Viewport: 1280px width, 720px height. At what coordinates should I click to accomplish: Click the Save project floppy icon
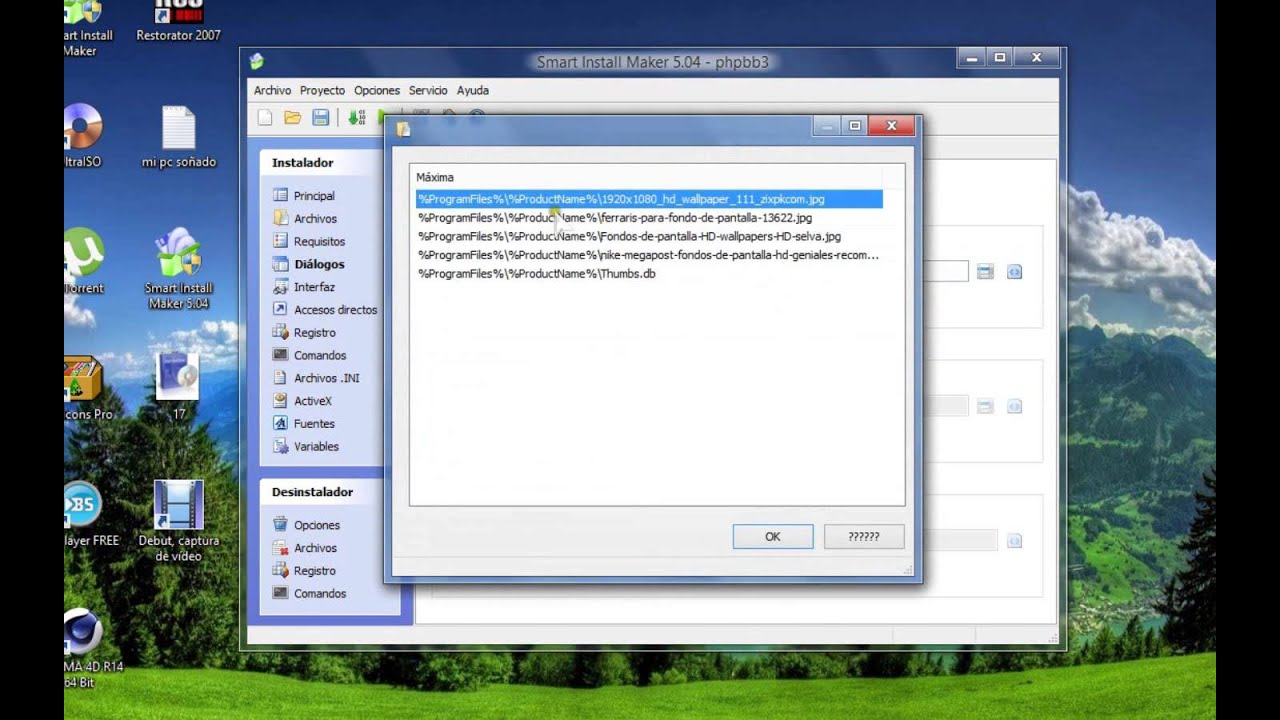point(321,118)
